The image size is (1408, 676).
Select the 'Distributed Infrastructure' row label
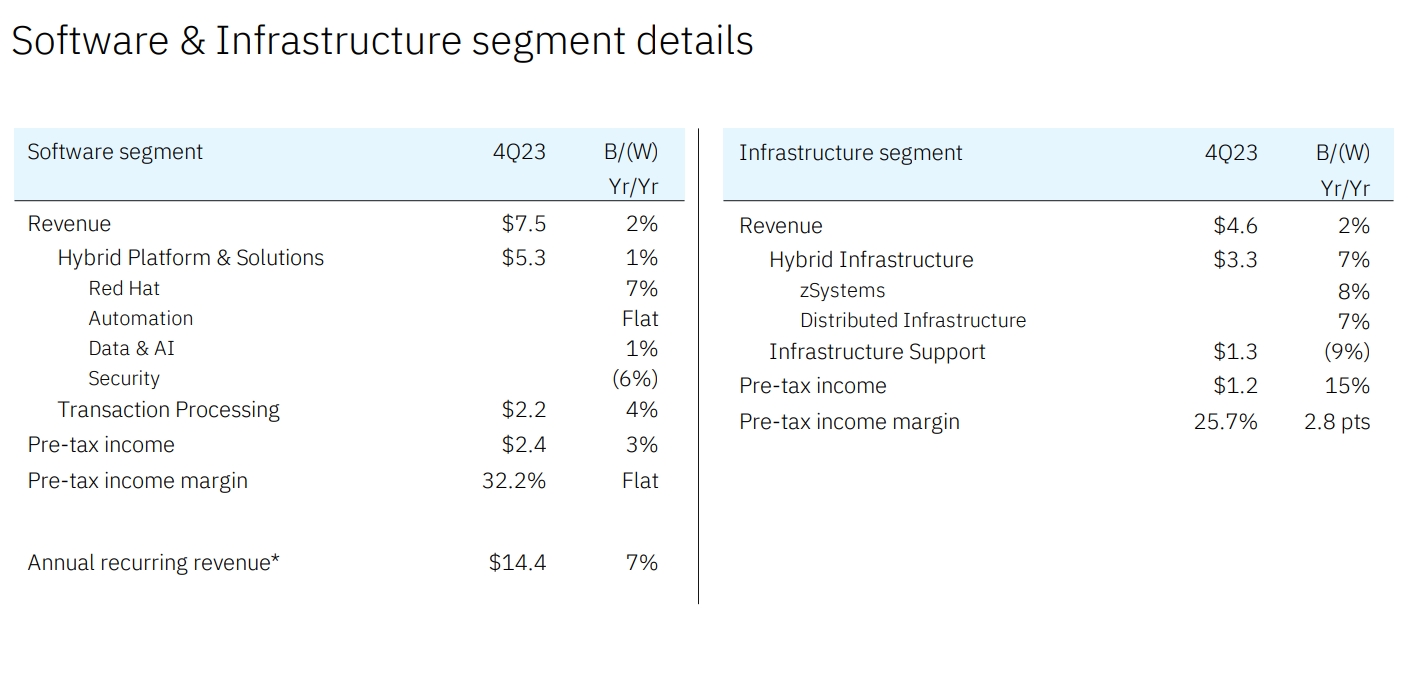pos(913,321)
